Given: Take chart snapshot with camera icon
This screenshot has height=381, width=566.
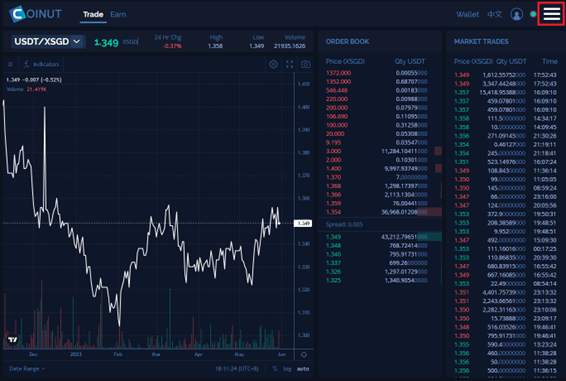Looking at the screenshot, I should (305, 64).
